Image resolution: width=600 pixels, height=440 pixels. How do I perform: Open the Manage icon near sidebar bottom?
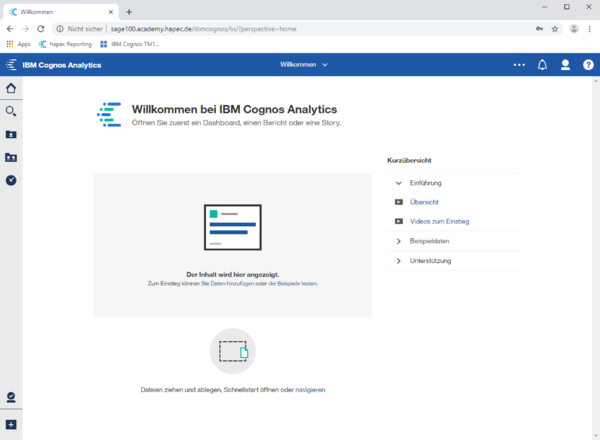tap(11, 398)
